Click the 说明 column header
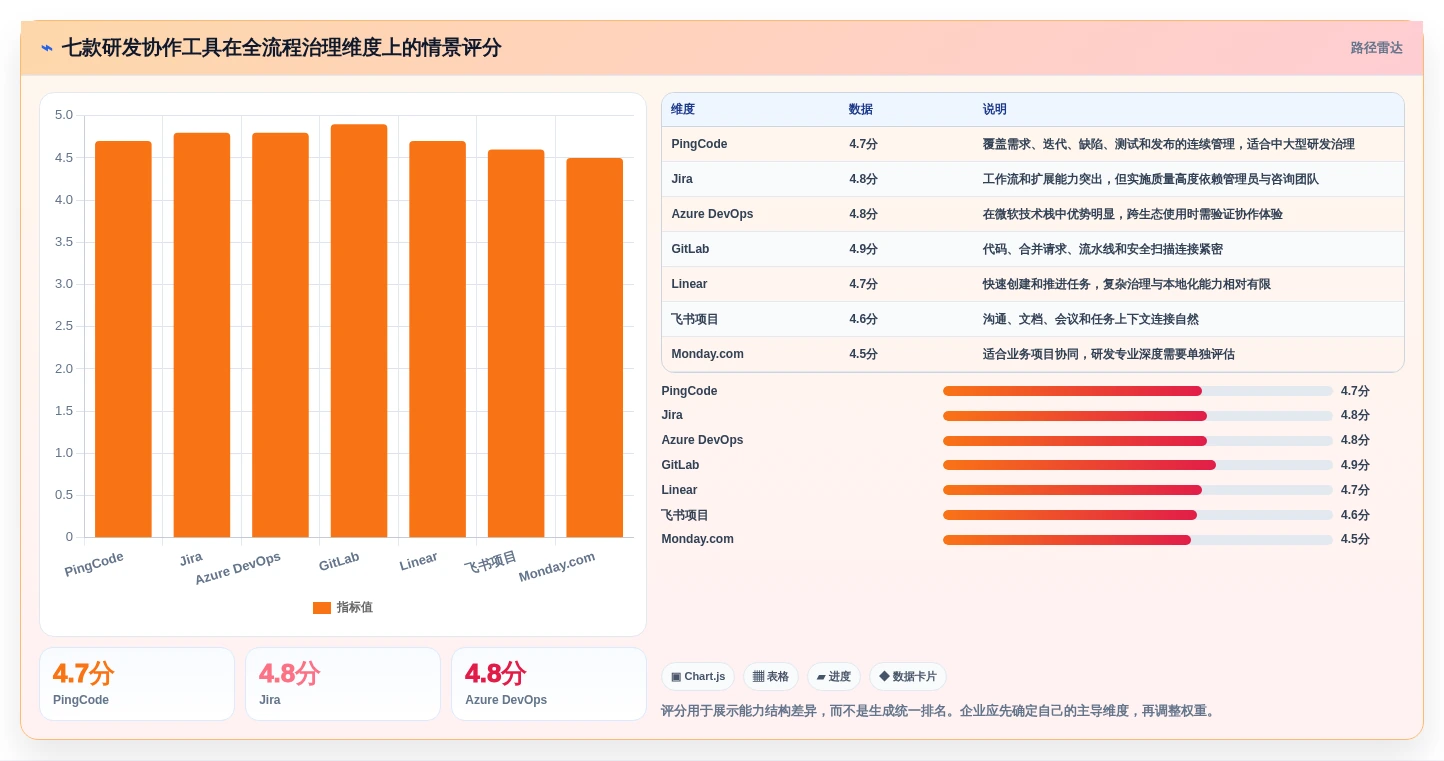 (995, 109)
